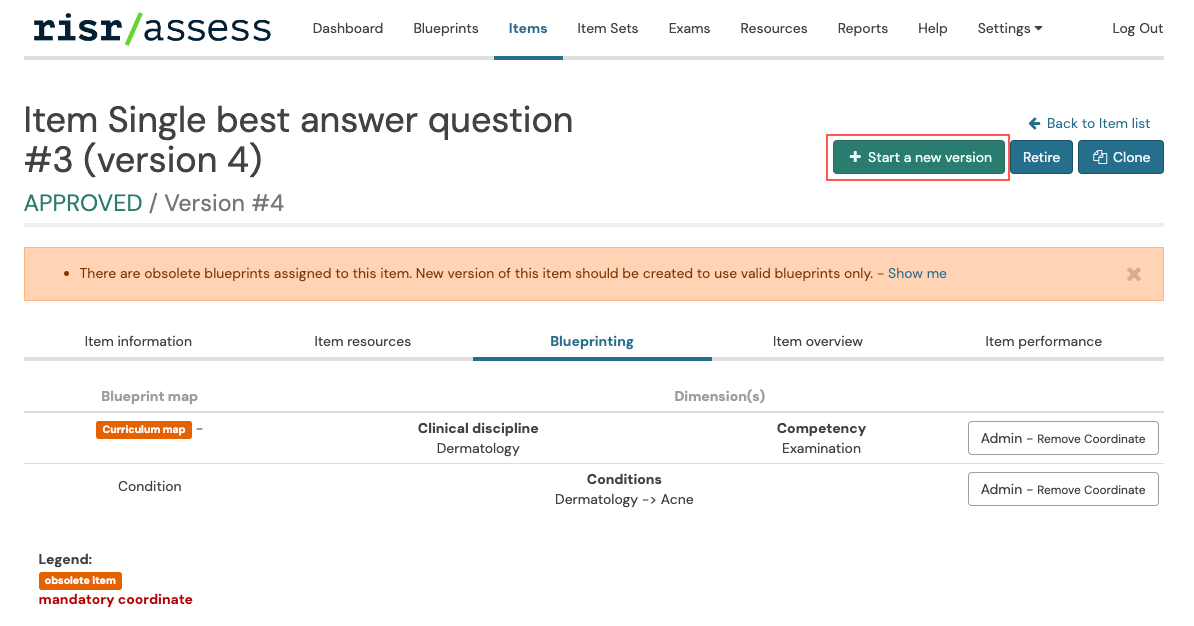The height and width of the screenshot is (626, 1194).
Task: Navigate to Item Sets
Action: pyautogui.click(x=607, y=28)
